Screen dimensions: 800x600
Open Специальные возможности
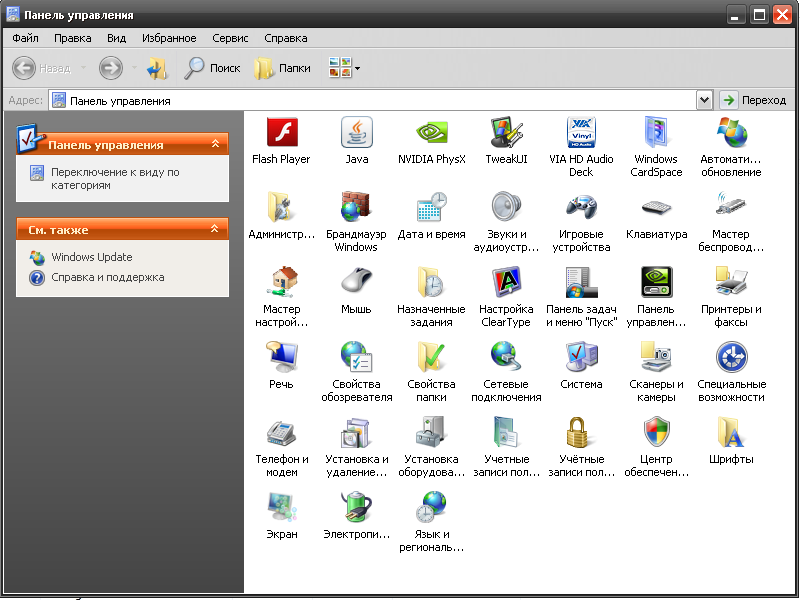[731, 372]
